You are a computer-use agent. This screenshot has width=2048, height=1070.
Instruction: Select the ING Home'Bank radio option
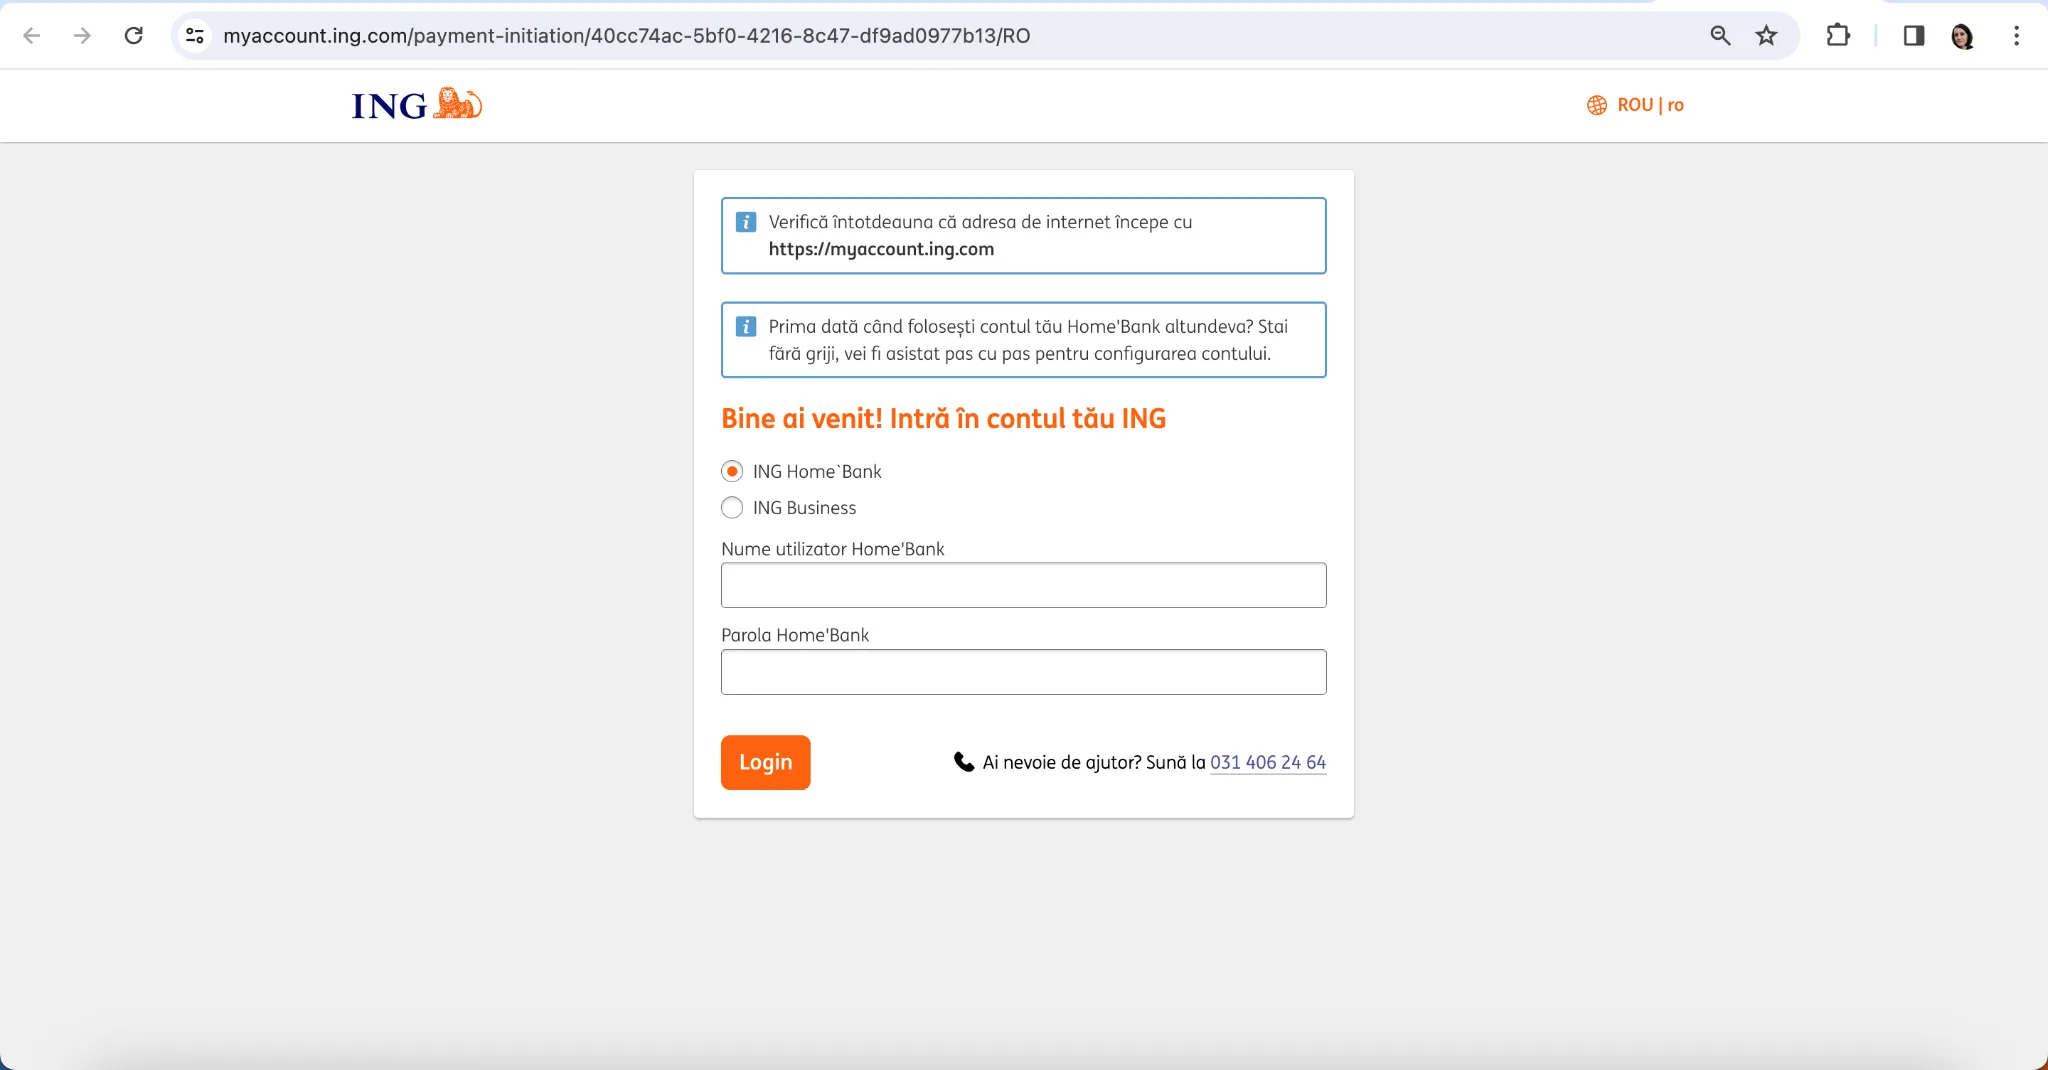click(x=732, y=471)
